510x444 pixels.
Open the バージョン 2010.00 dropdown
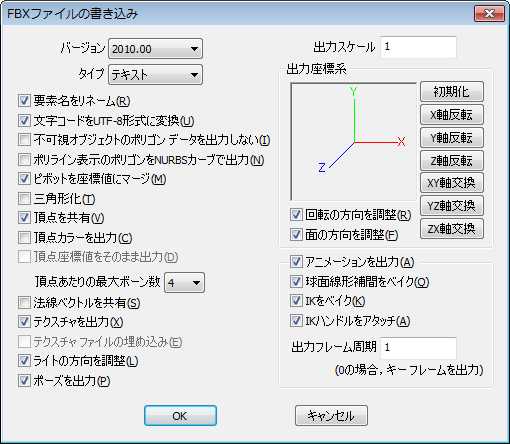pyautogui.click(x=155, y=49)
